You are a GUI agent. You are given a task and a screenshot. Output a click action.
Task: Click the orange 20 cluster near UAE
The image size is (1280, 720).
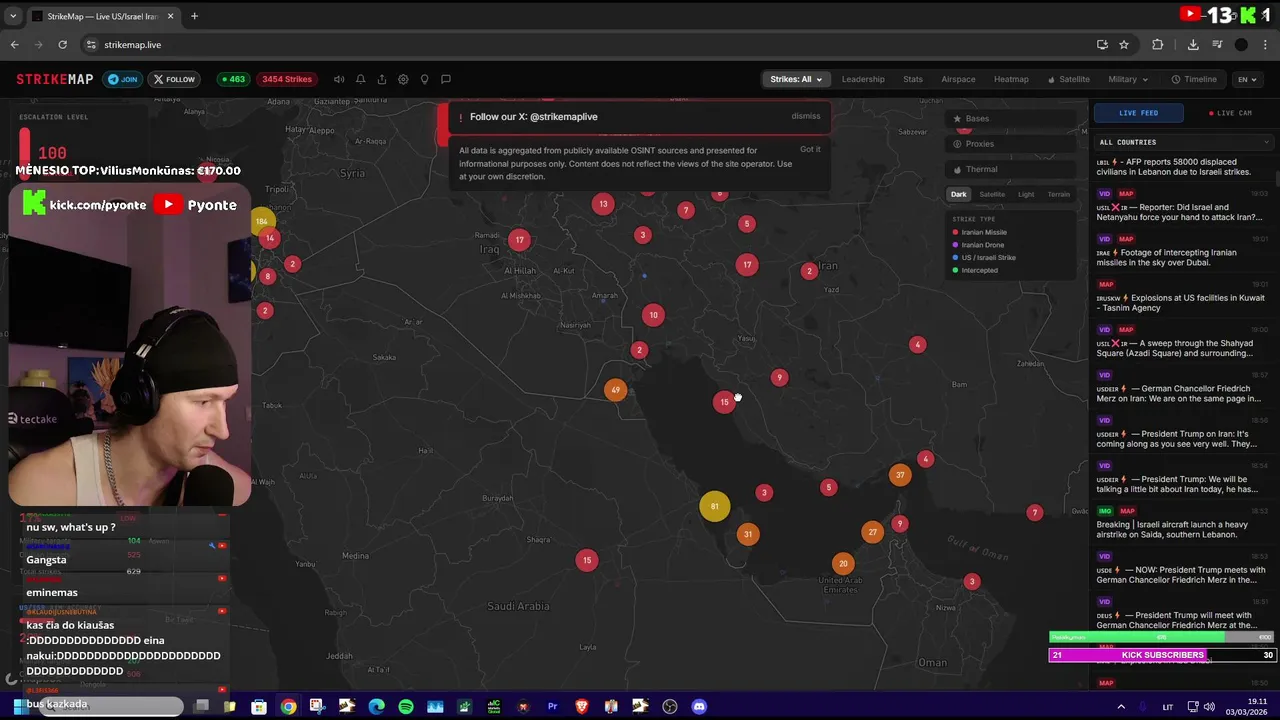843,563
